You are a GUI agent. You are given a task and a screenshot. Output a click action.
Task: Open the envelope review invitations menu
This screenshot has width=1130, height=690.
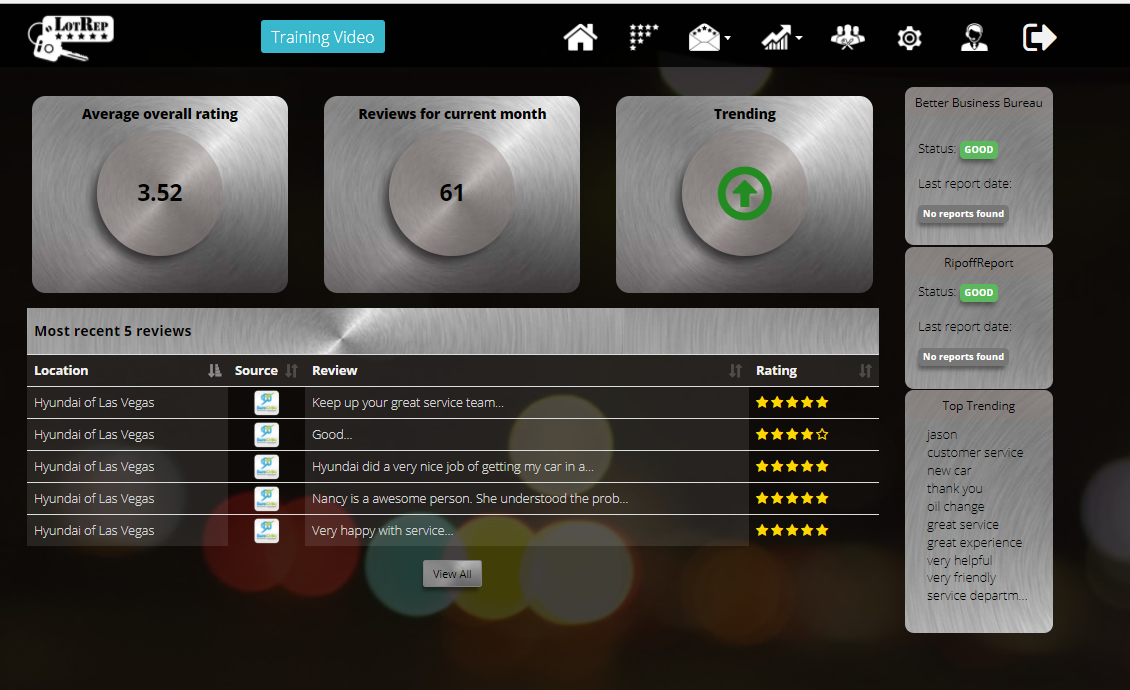(x=708, y=38)
